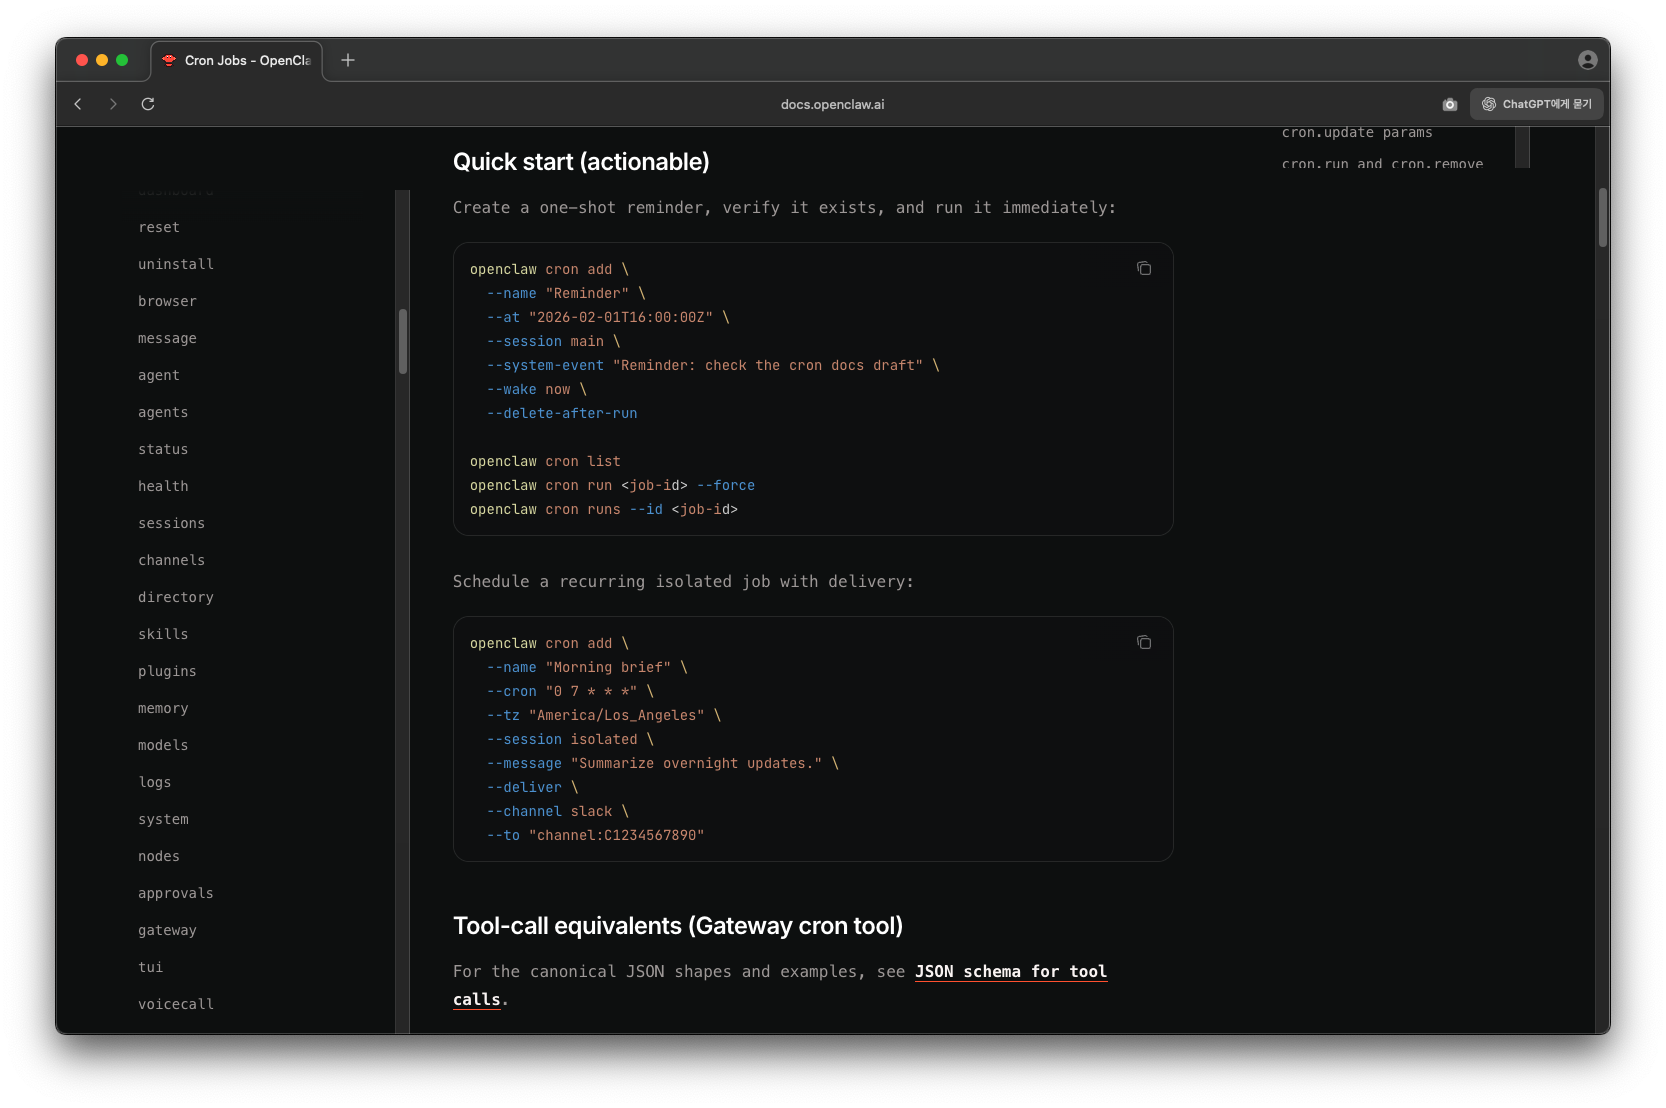Open a new tab with the plus button
The width and height of the screenshot is (1666, 1108).
point(348,60)
